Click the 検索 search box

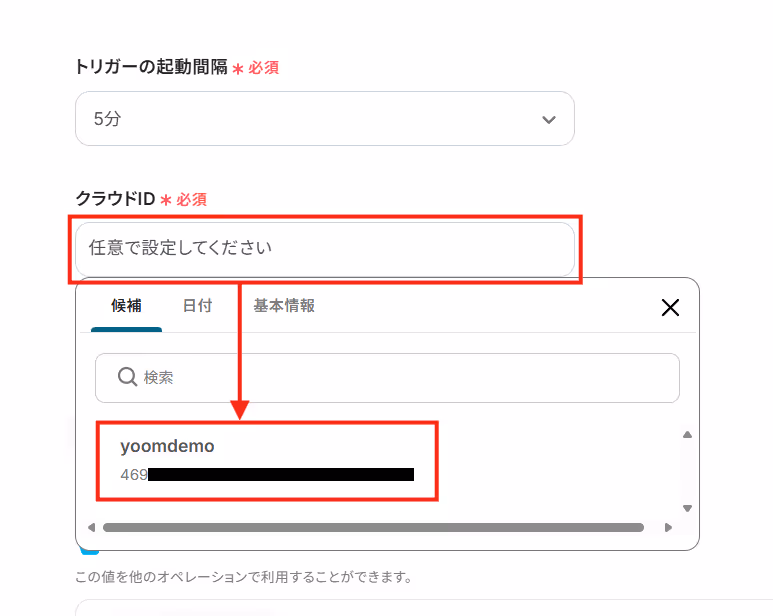(387, 378)
